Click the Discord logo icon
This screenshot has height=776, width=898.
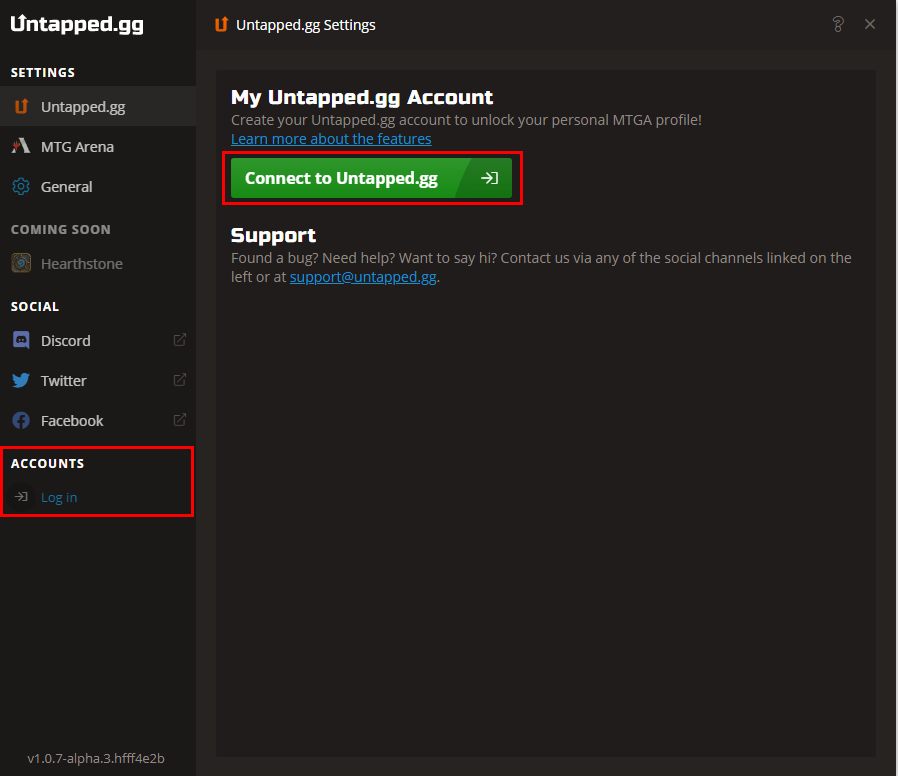(x=21, y=340)
